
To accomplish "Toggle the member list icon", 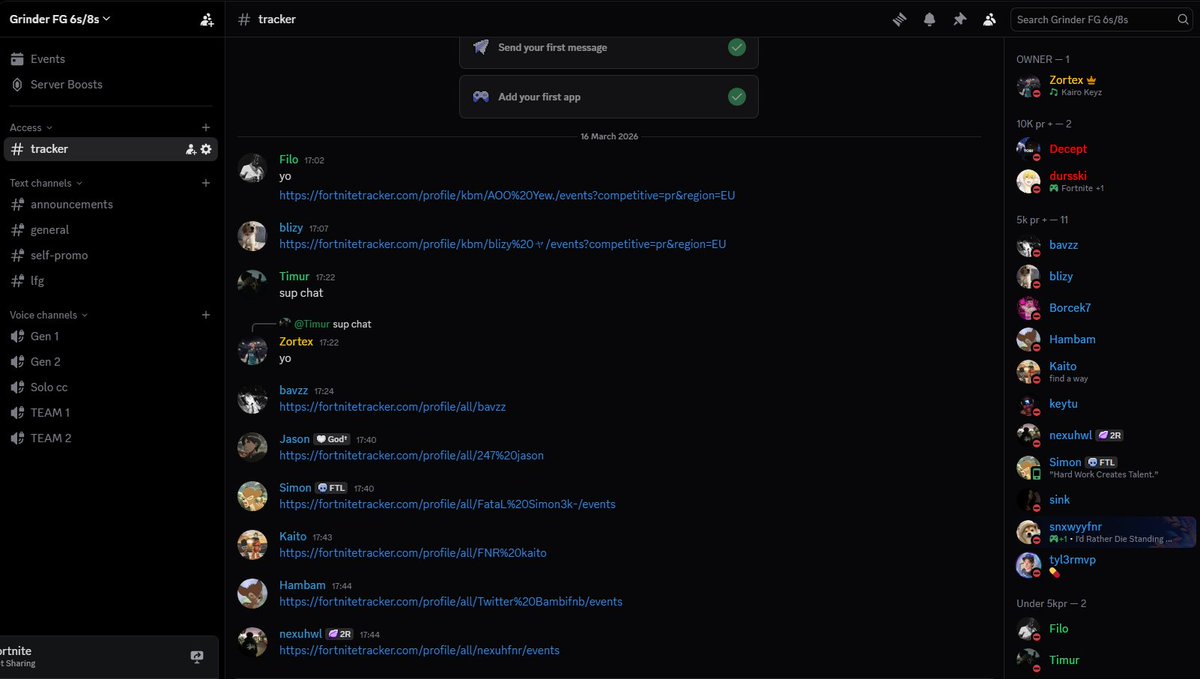I will coord(989,19).
